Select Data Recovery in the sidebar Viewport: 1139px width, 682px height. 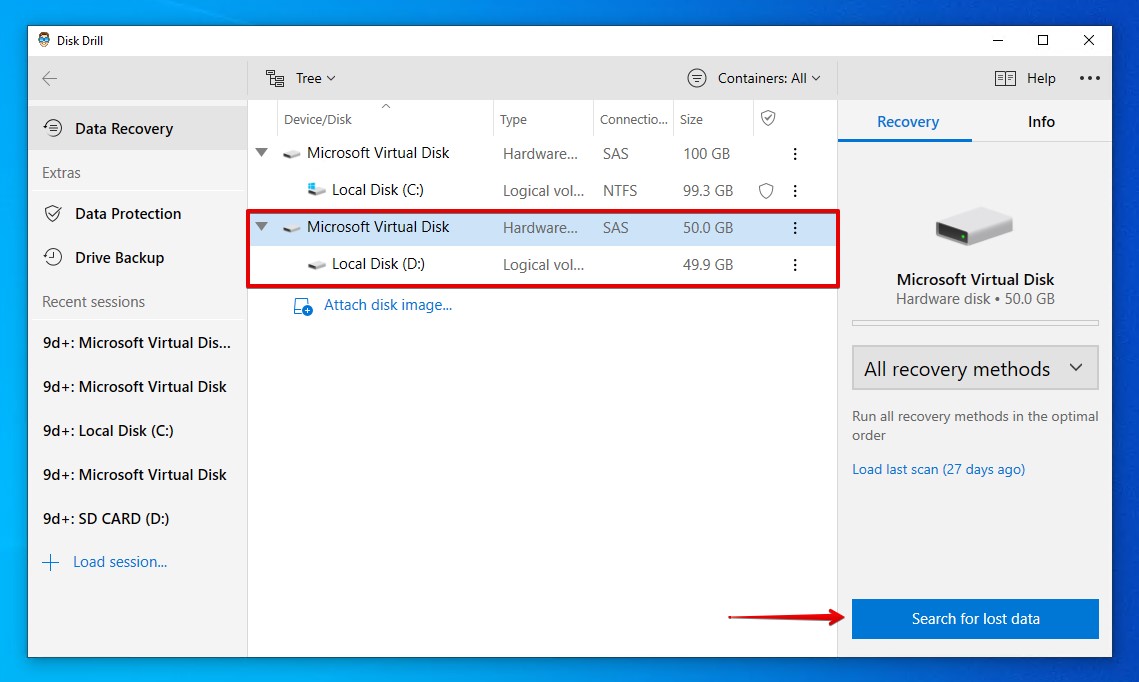(x=137, y=129)
